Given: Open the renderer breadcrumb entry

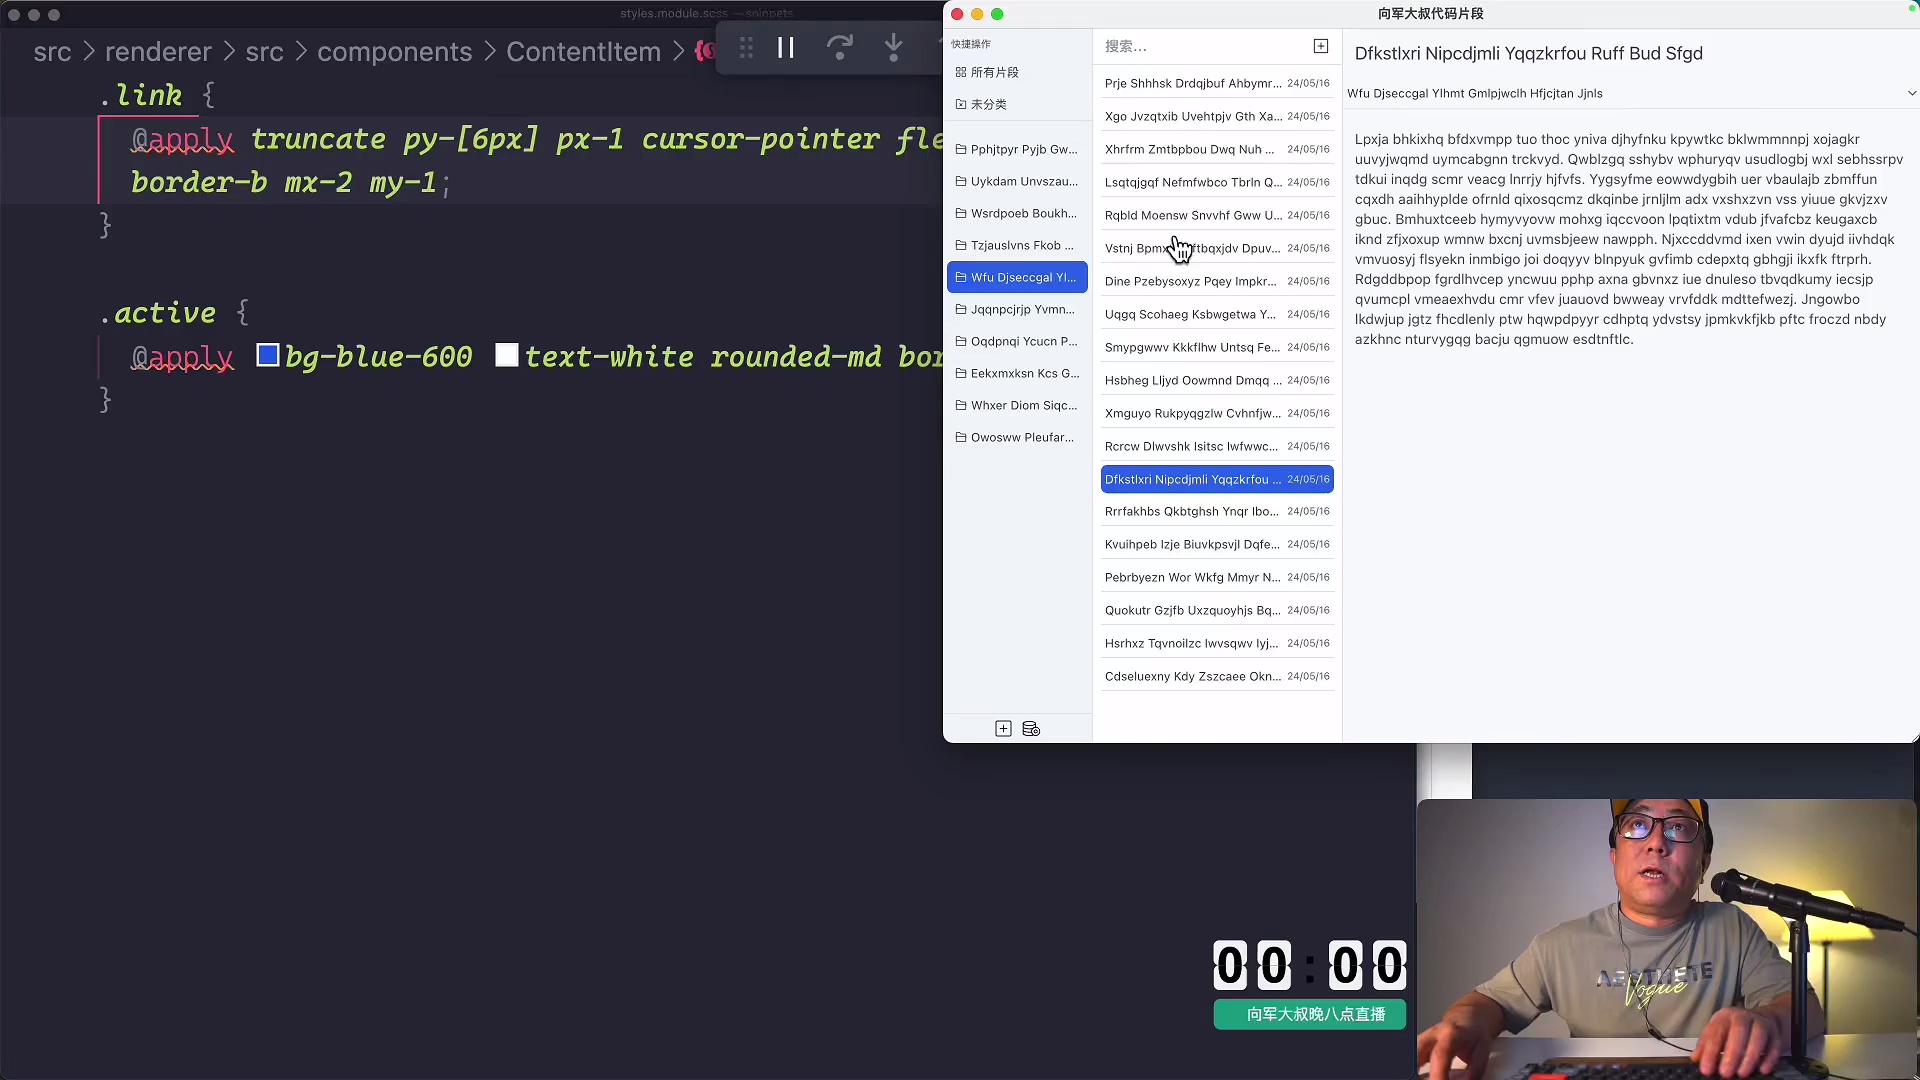Looking at the screenshot, I should point(157,51).
